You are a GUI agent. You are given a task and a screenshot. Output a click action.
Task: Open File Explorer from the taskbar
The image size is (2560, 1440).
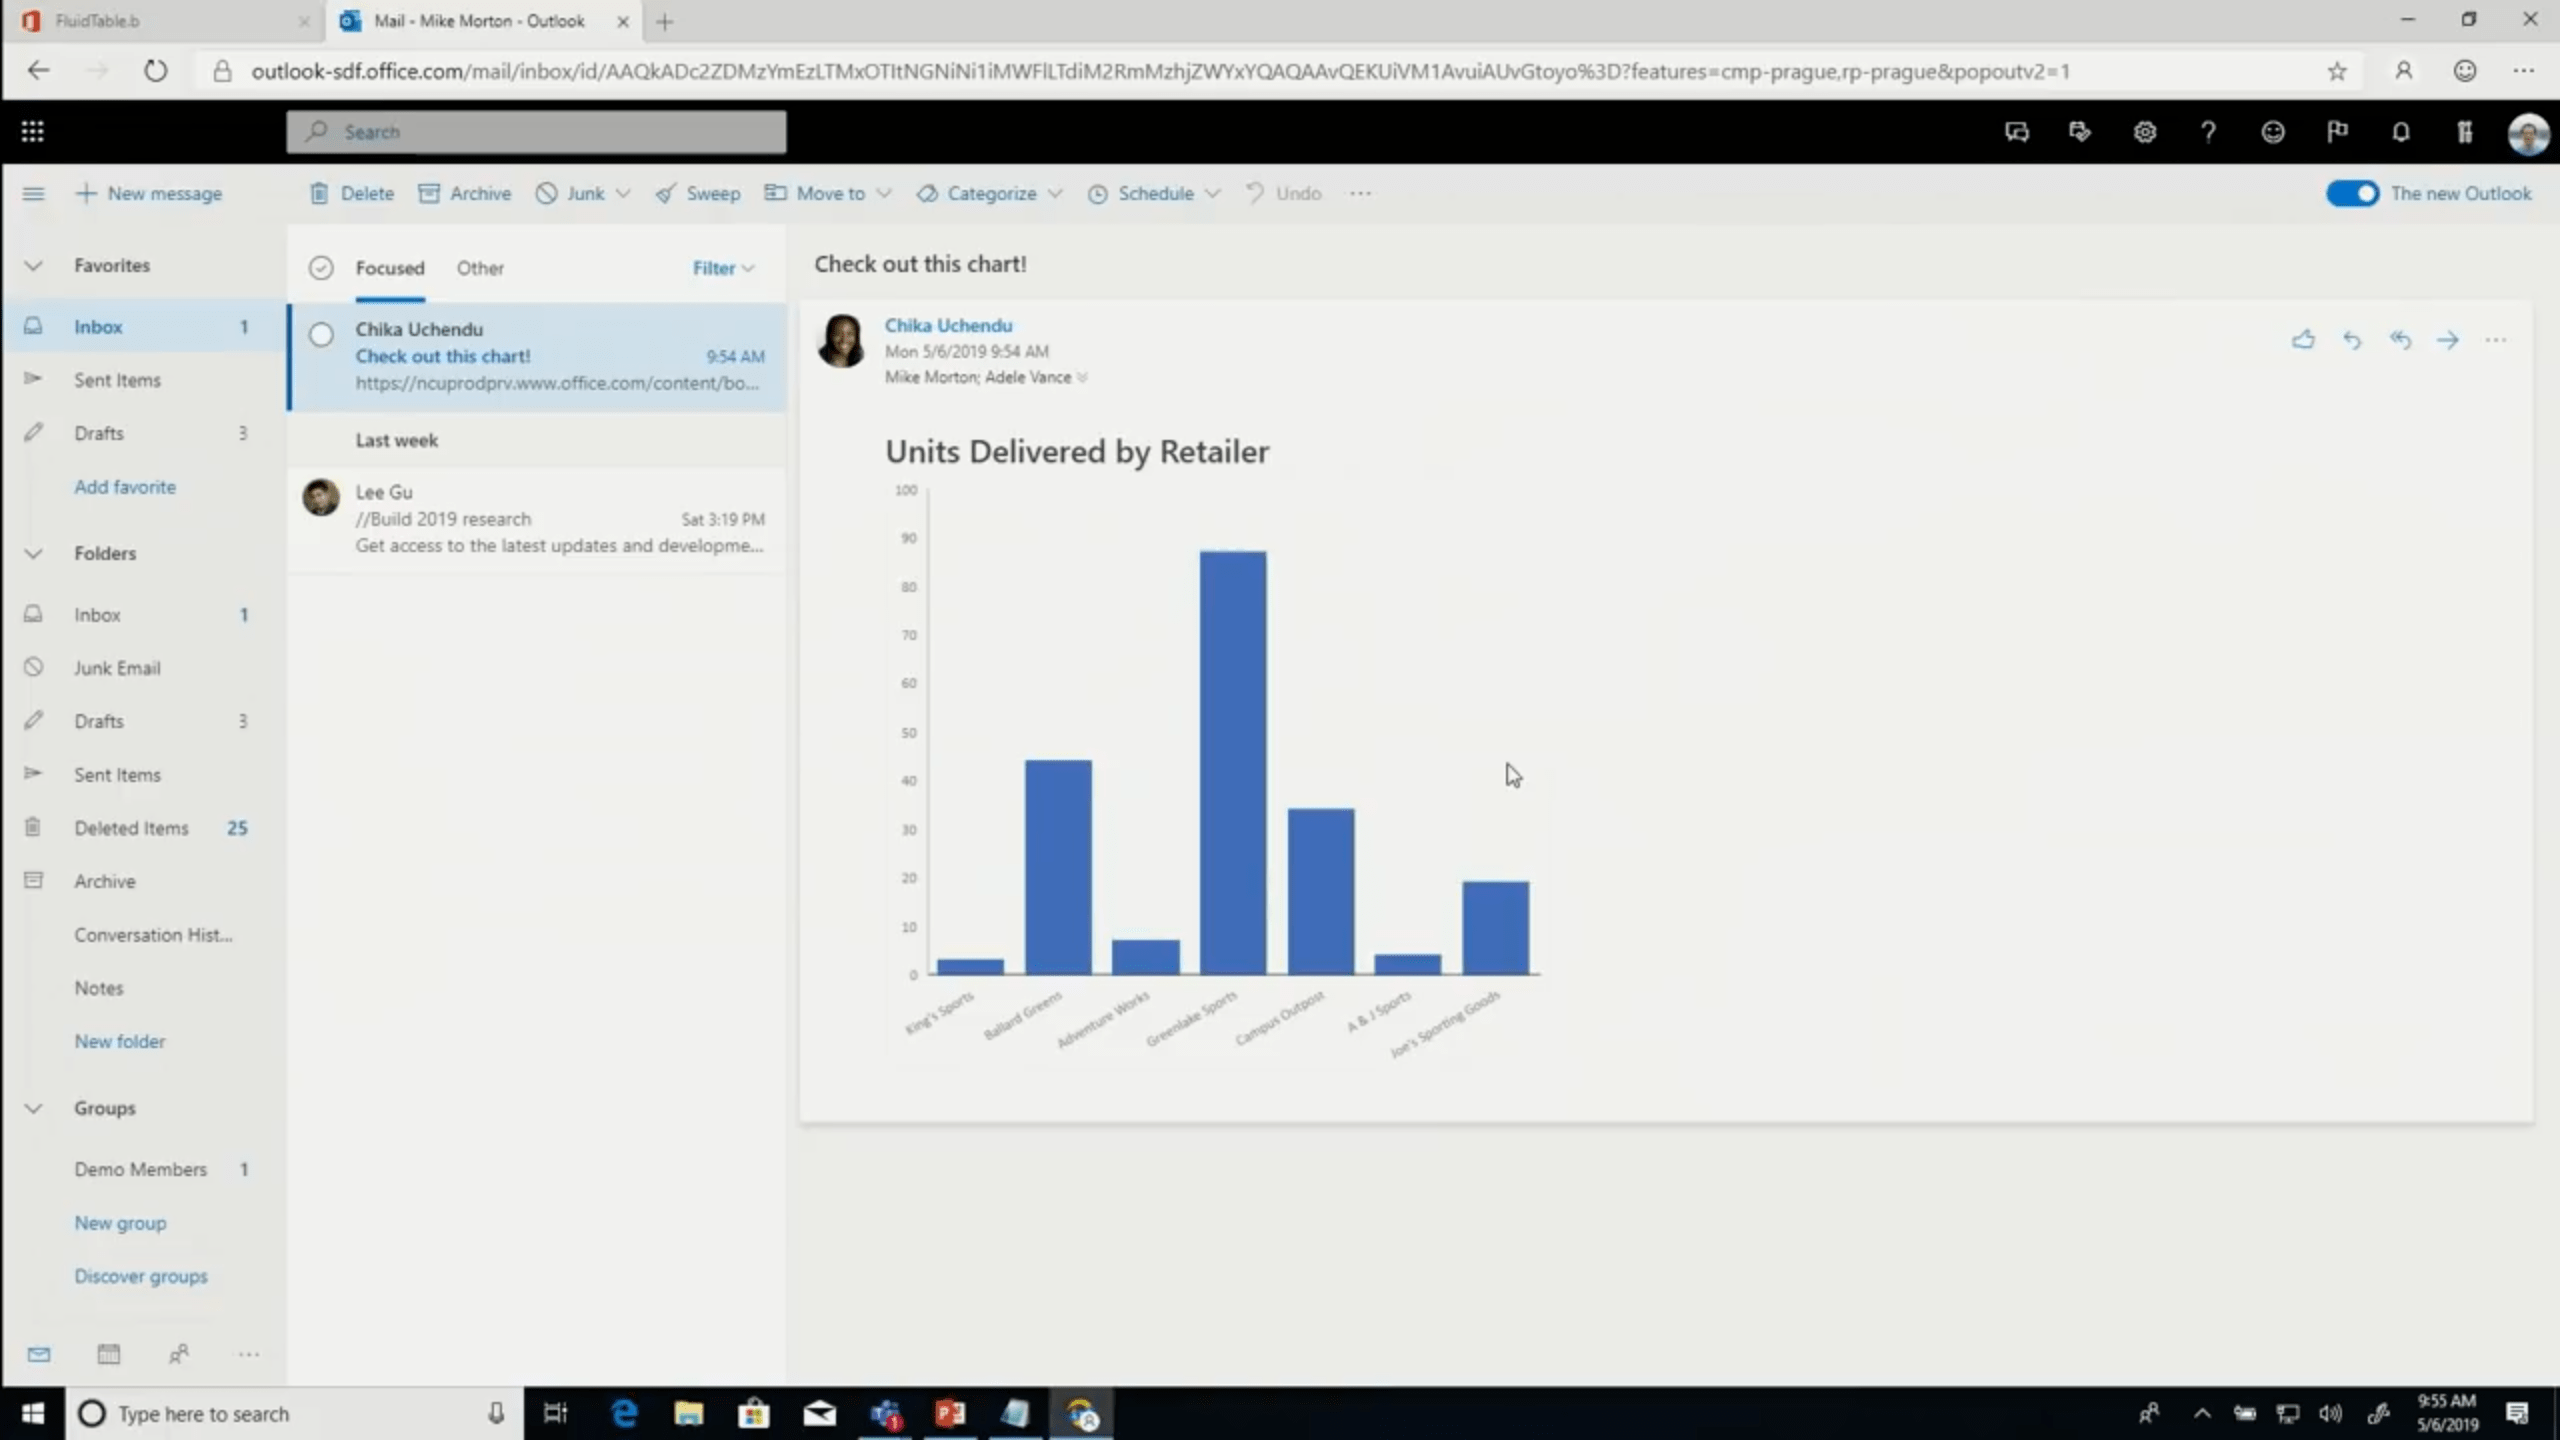click(x=688, y=1413)
